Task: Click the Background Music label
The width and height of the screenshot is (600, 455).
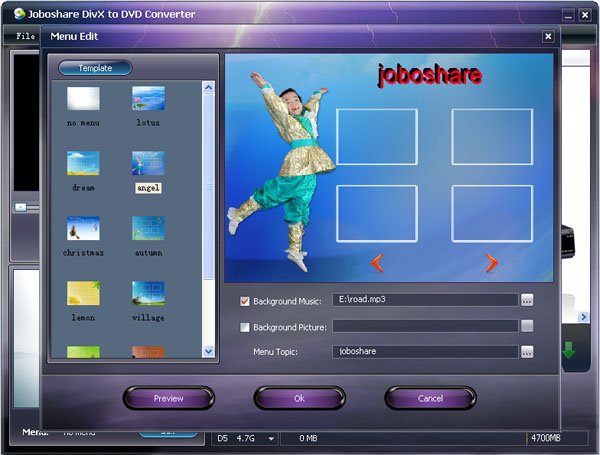Action: click(x=287, y=302)
